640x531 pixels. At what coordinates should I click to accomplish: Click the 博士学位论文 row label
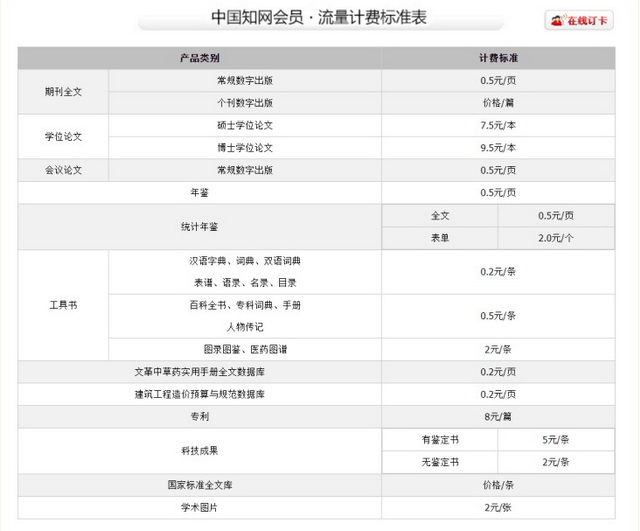tap(244, 148)
